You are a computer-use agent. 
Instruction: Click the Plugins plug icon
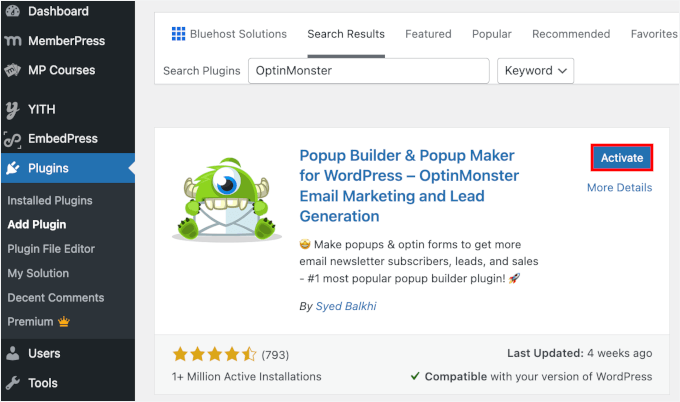click(x=13, y=169)
